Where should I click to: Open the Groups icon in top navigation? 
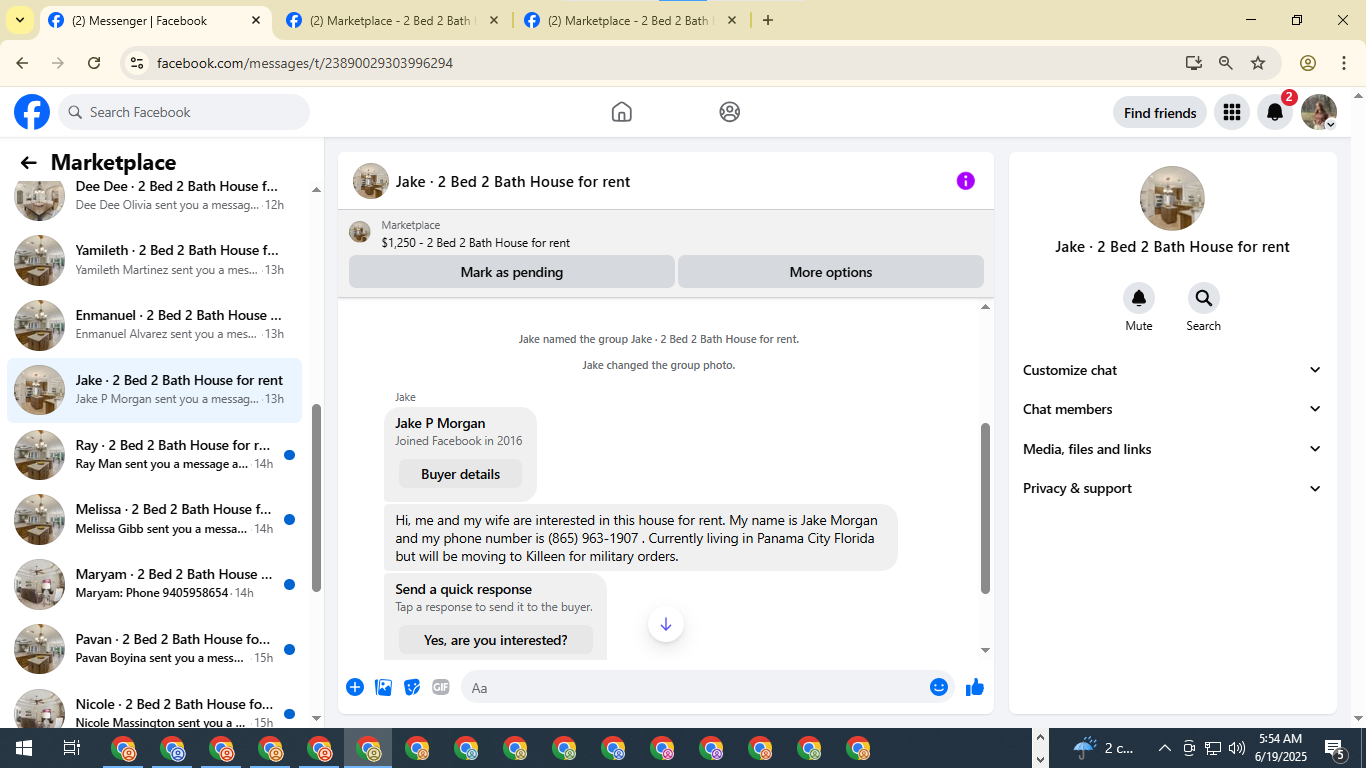coord(730,112)
